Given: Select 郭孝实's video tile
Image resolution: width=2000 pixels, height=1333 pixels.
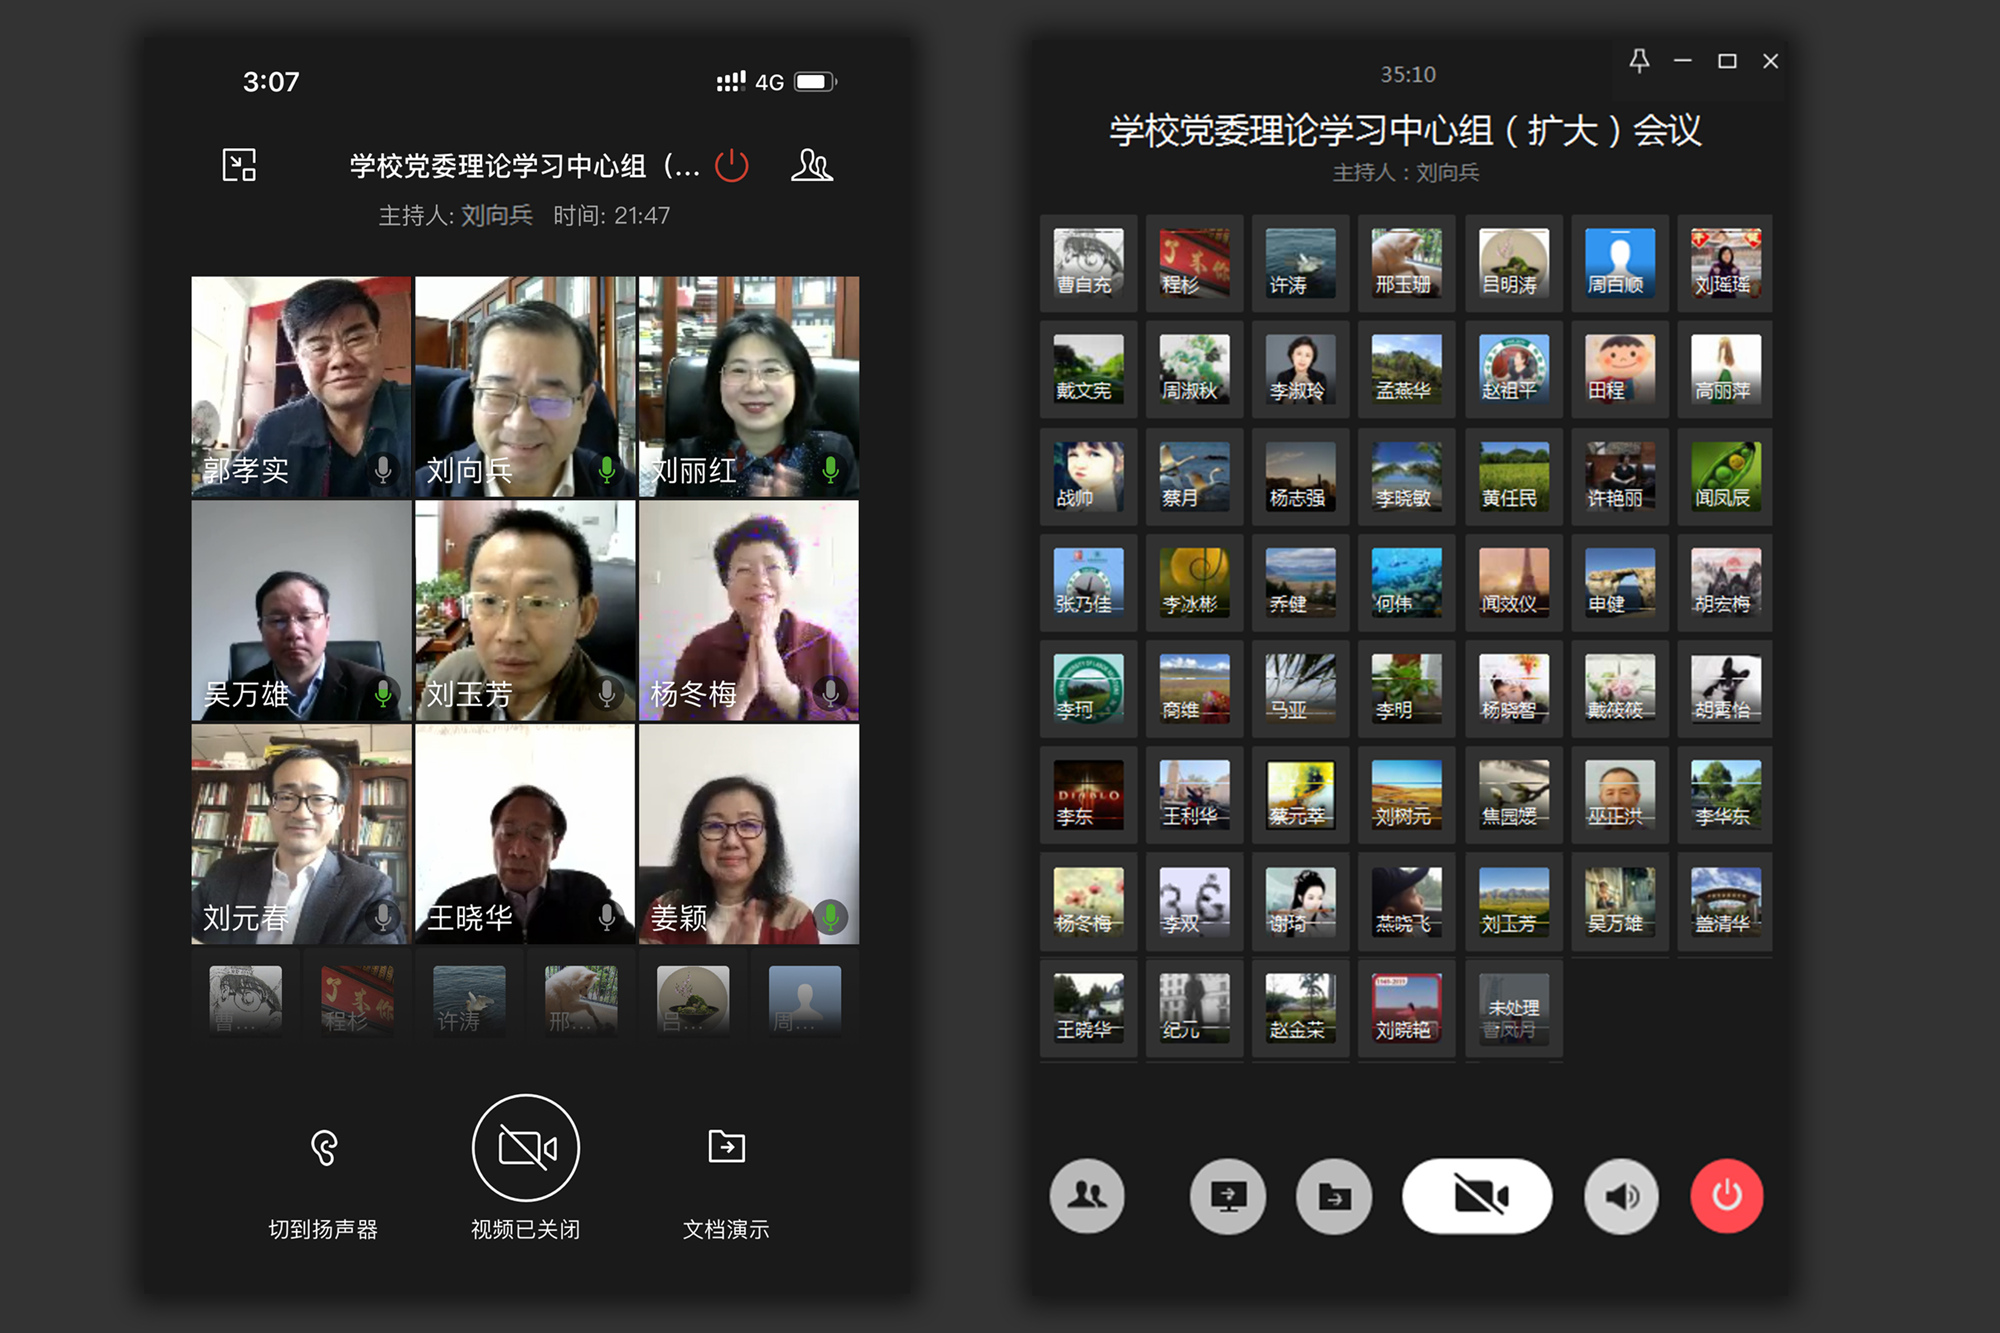Looking at the screenshot, I should [x=301, y=387].
